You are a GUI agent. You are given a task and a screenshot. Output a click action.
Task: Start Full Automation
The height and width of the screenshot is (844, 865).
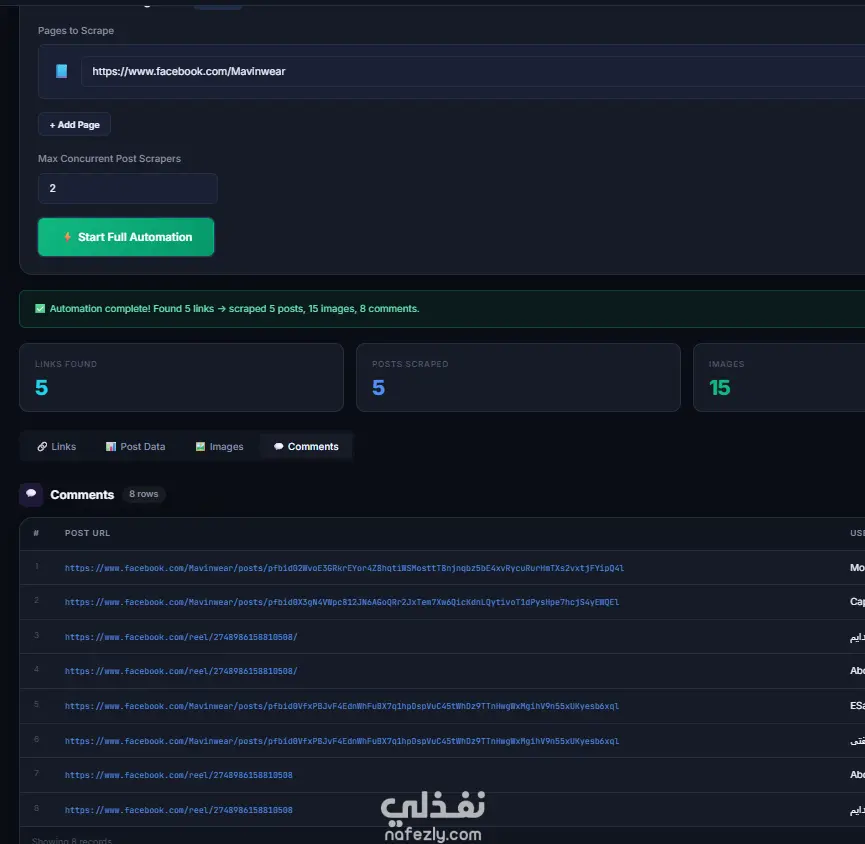point(126,237)
